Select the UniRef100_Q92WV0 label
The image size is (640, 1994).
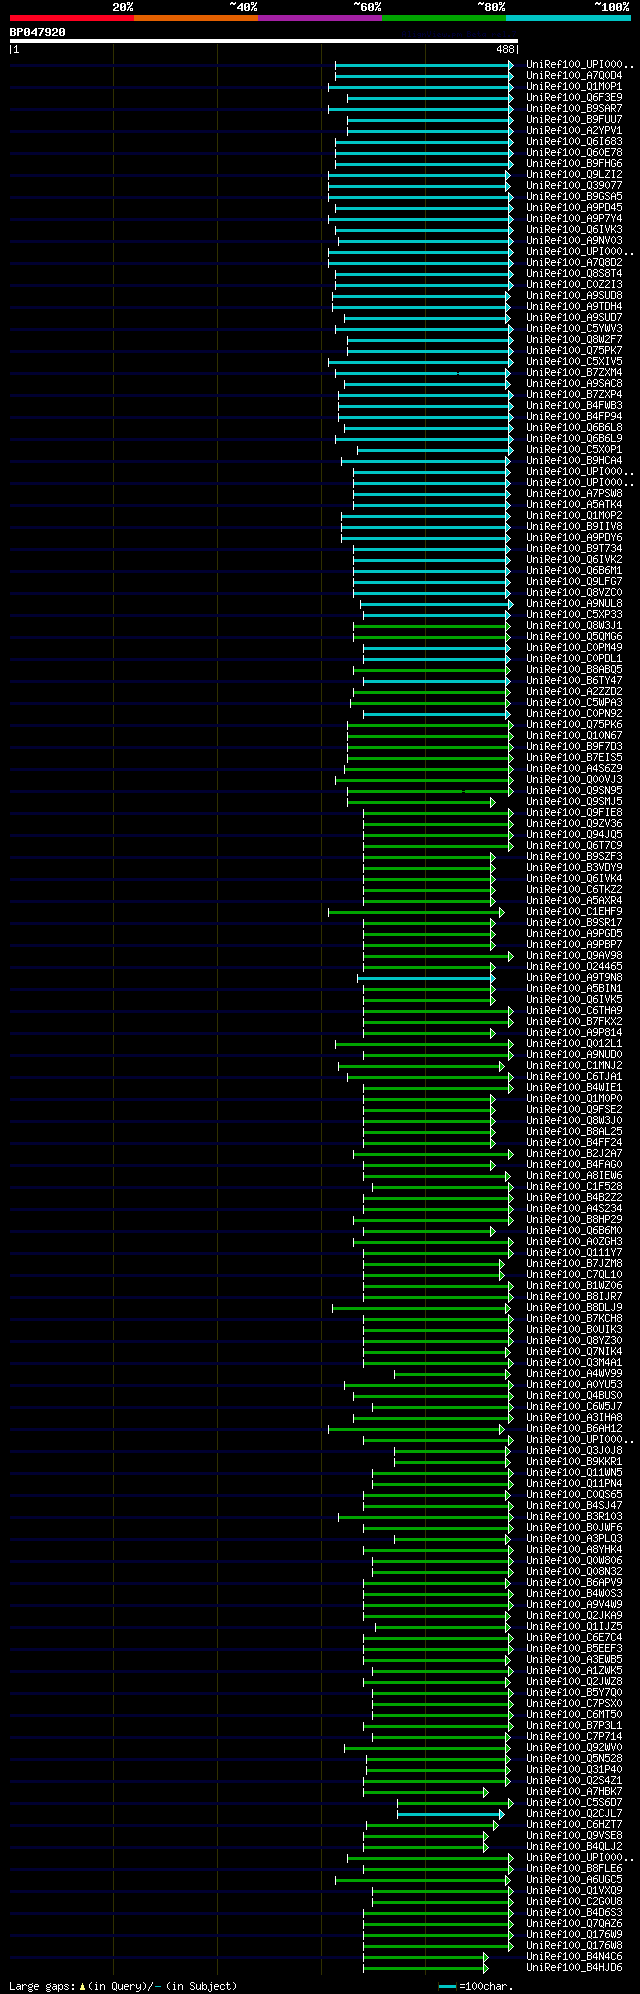click(x=574, y=1747)
